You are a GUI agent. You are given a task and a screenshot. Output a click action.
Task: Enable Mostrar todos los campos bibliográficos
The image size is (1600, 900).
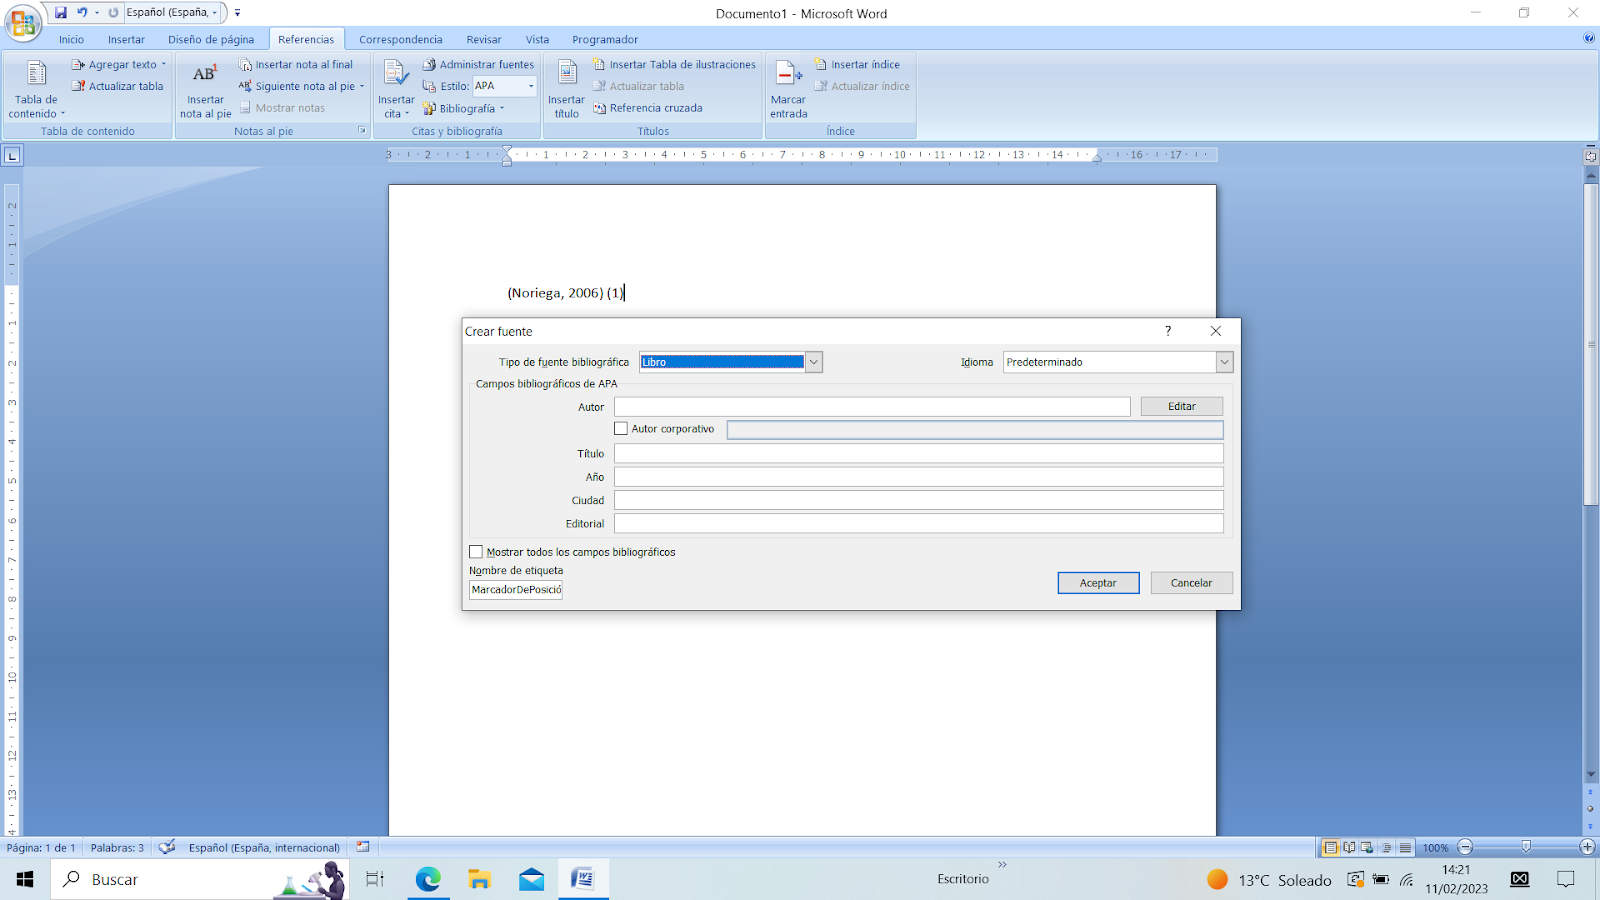pos(476,552)
